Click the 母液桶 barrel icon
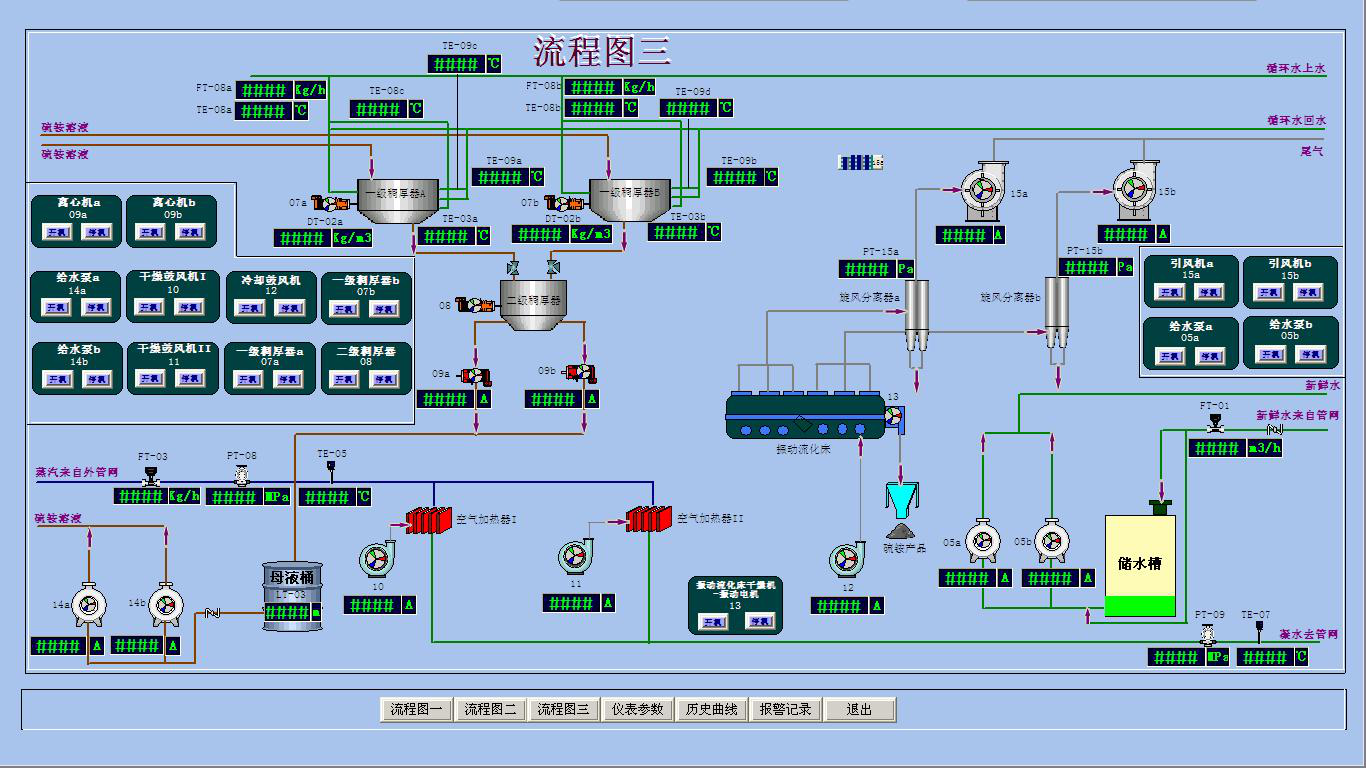The width and height of the screenshot is (1366, 768). 292,595
